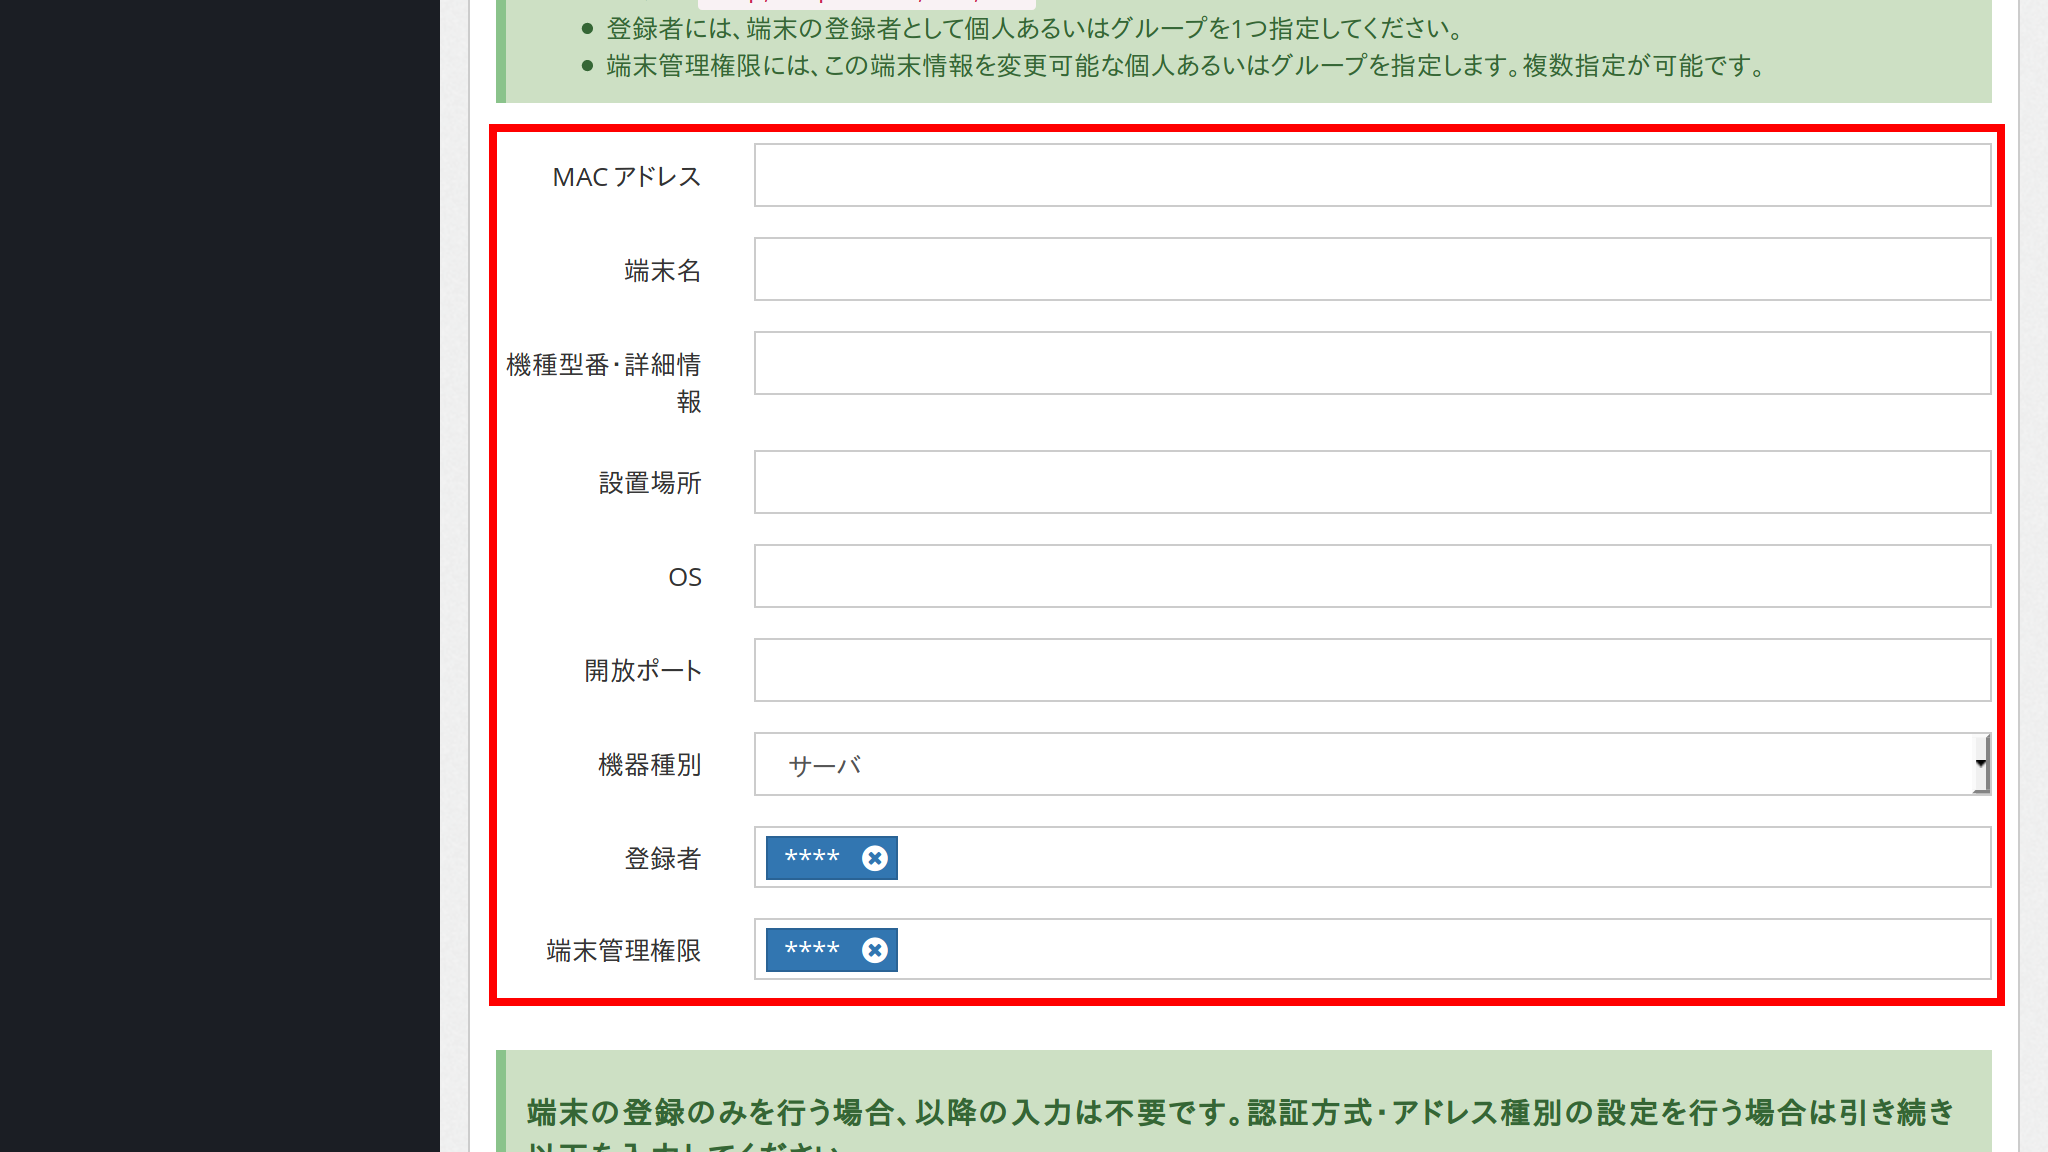Click the OS input field
2048x1152 pixels.
[1372, 576]
